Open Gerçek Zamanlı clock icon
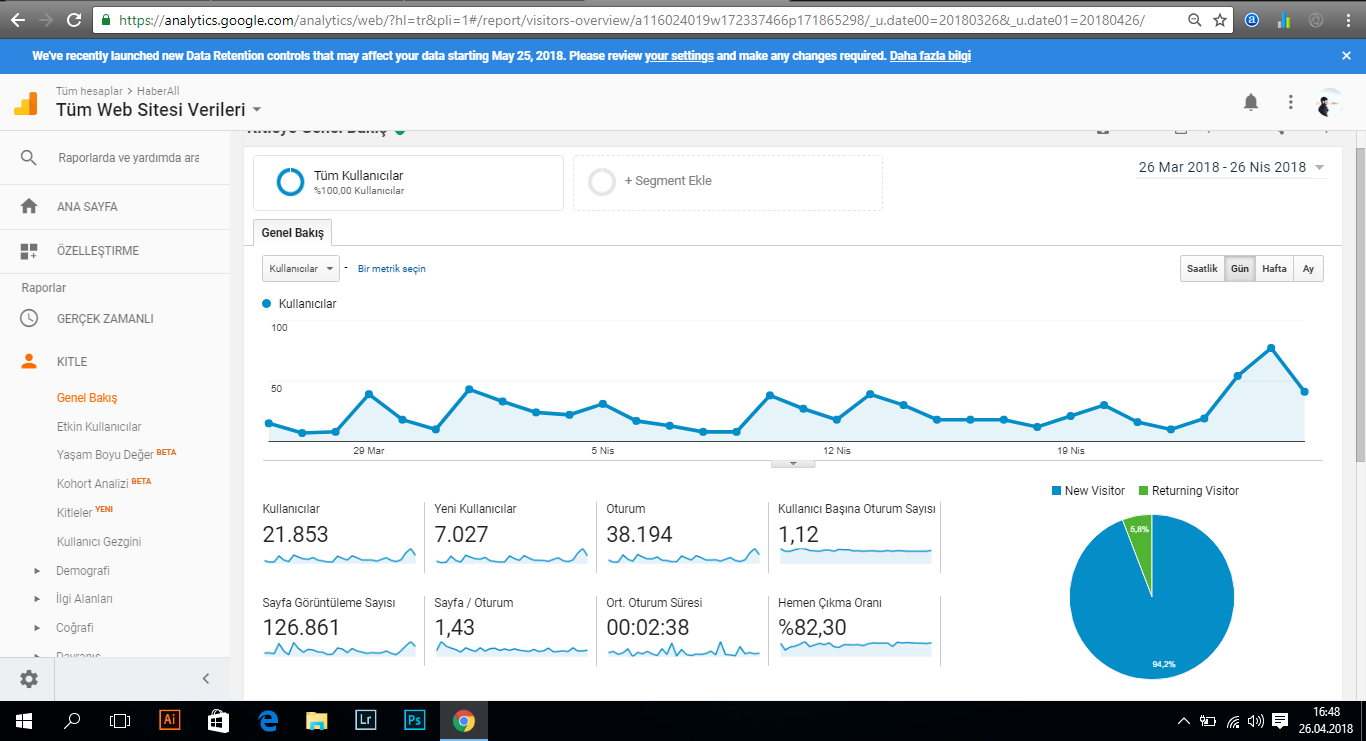This screenshot has height=741, width=1366. coord(29,318)
